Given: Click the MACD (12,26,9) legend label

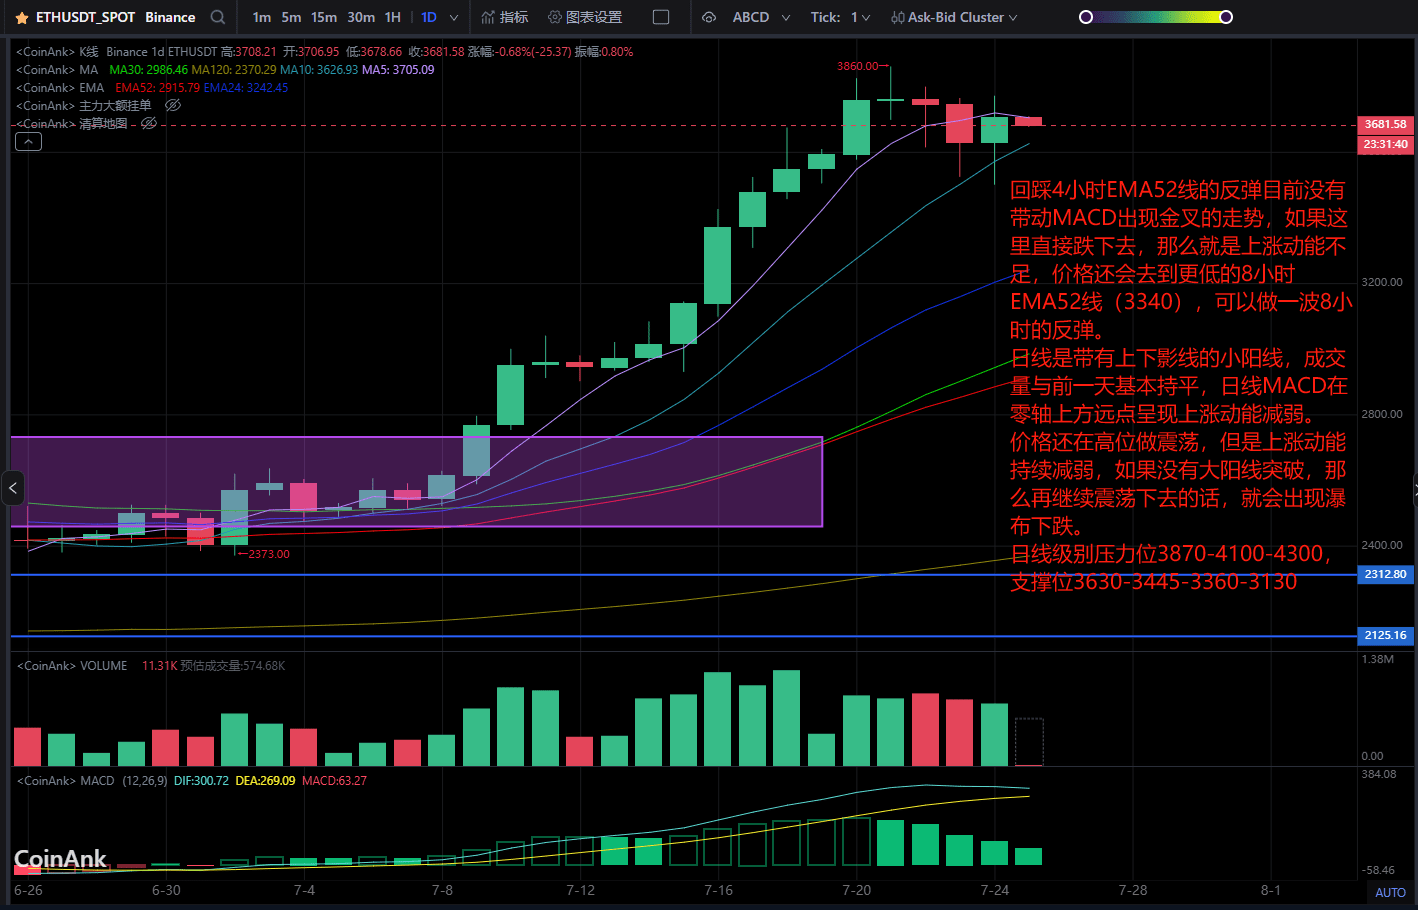Looking at the screenshot, I should pos(92,780).
